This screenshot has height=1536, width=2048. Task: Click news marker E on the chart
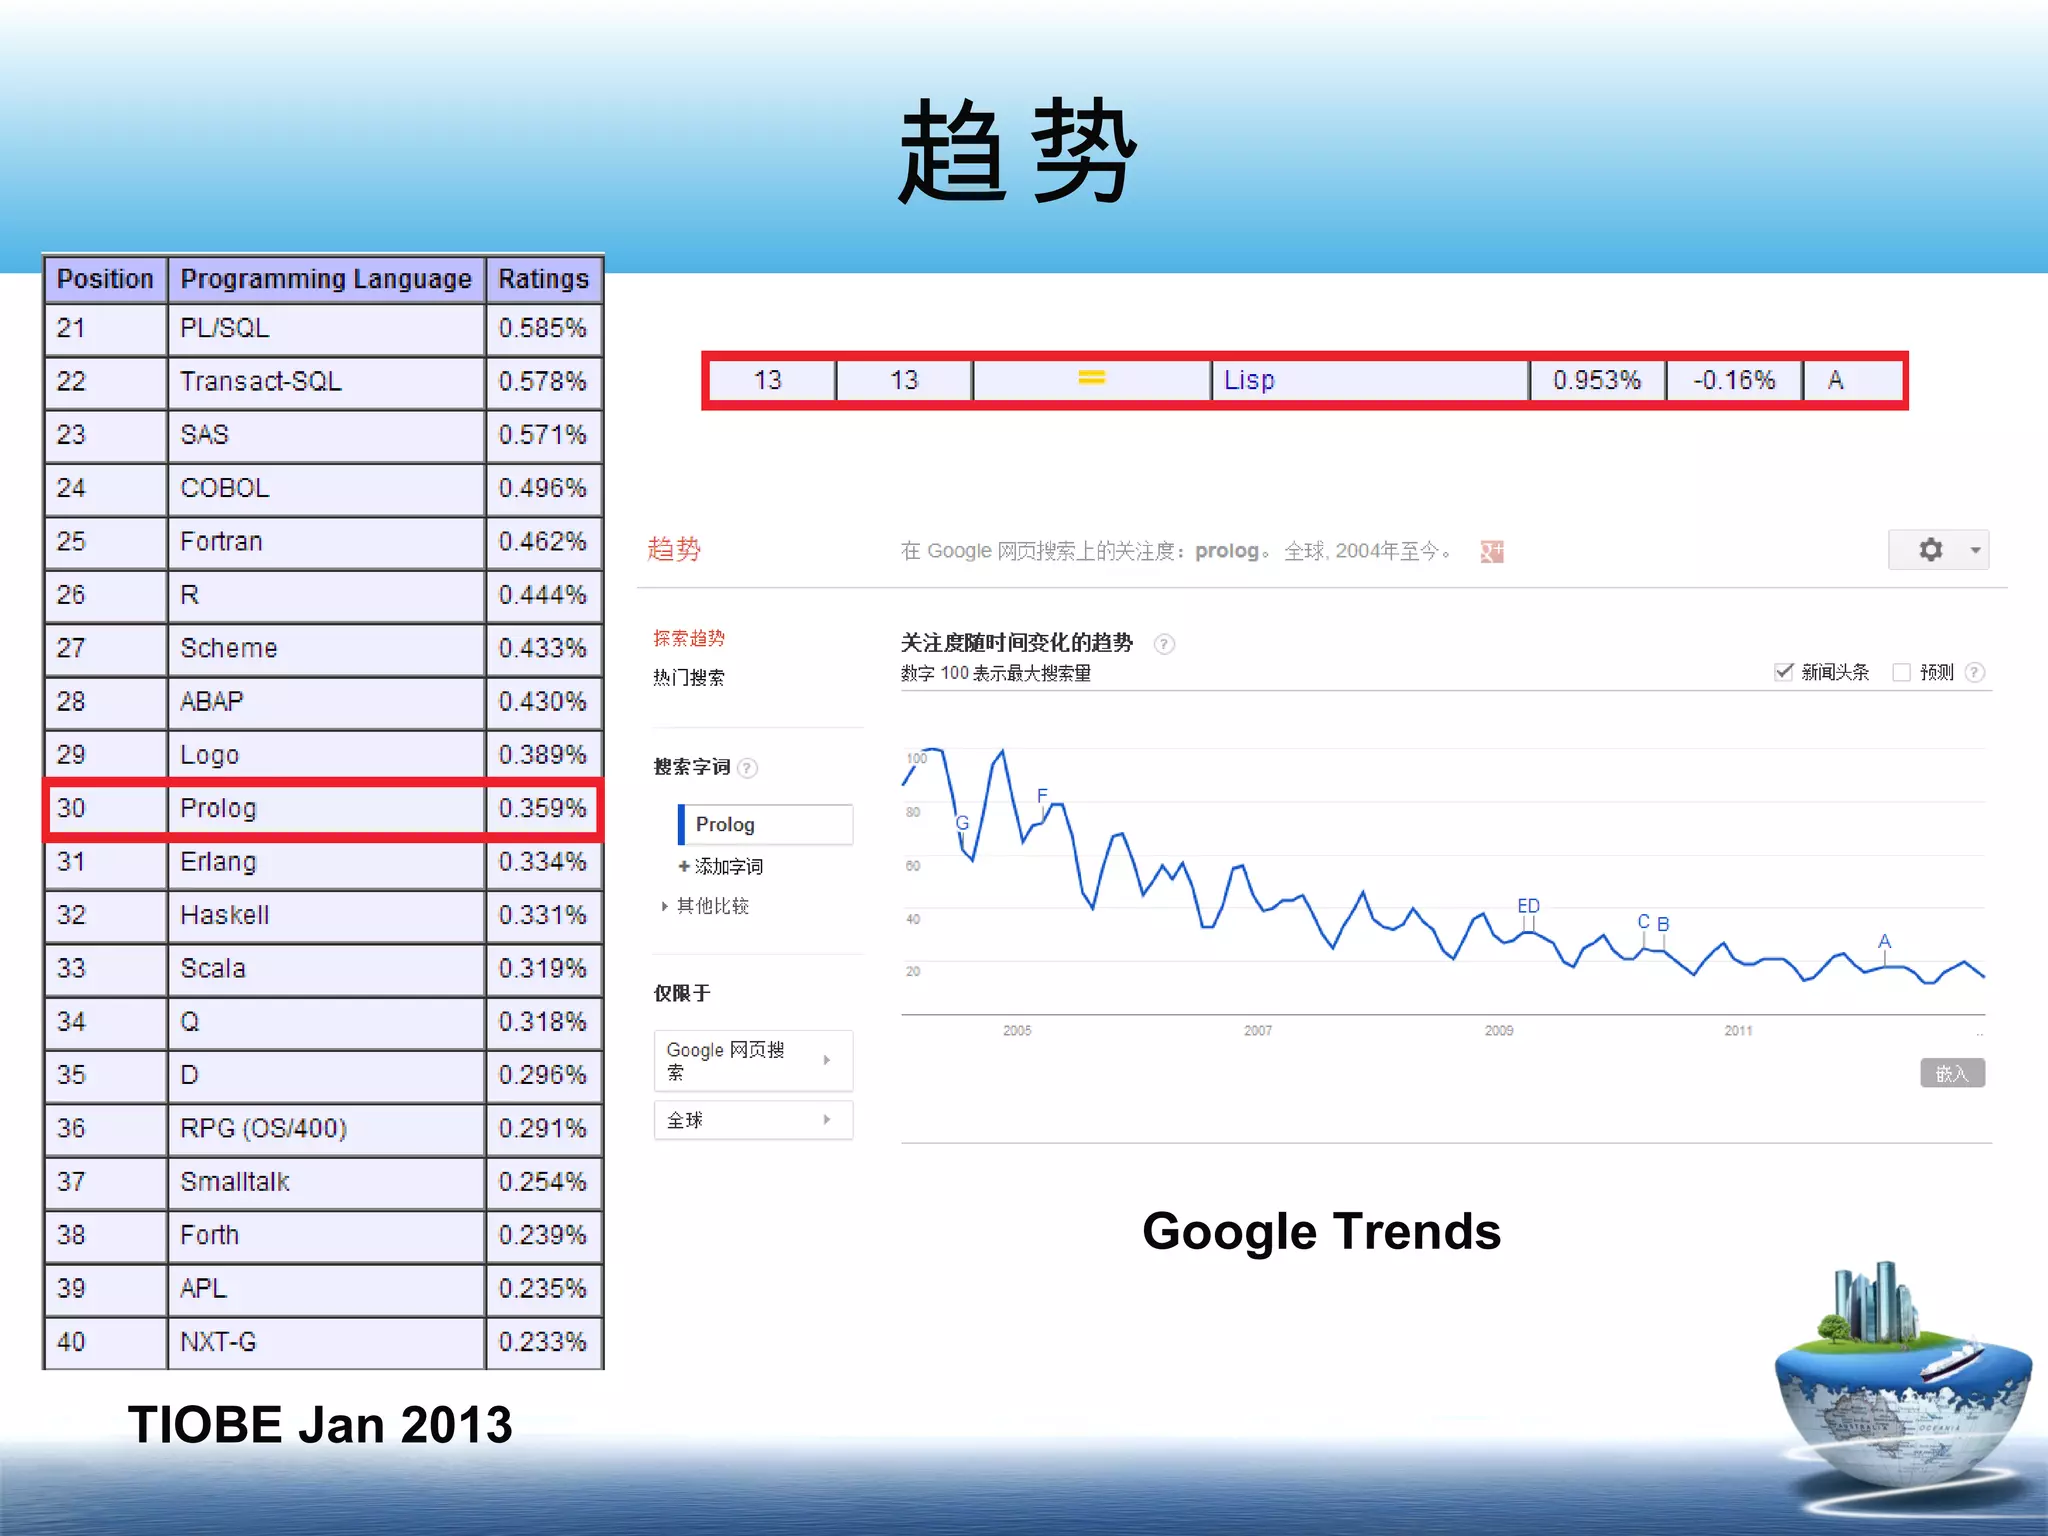click(x=1523, y=906)
